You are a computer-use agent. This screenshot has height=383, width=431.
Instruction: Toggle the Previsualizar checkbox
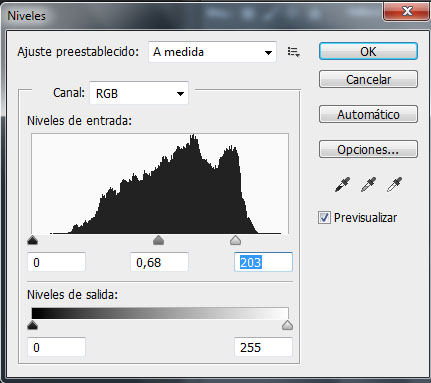pyautogui.click(x=324, y=218)
